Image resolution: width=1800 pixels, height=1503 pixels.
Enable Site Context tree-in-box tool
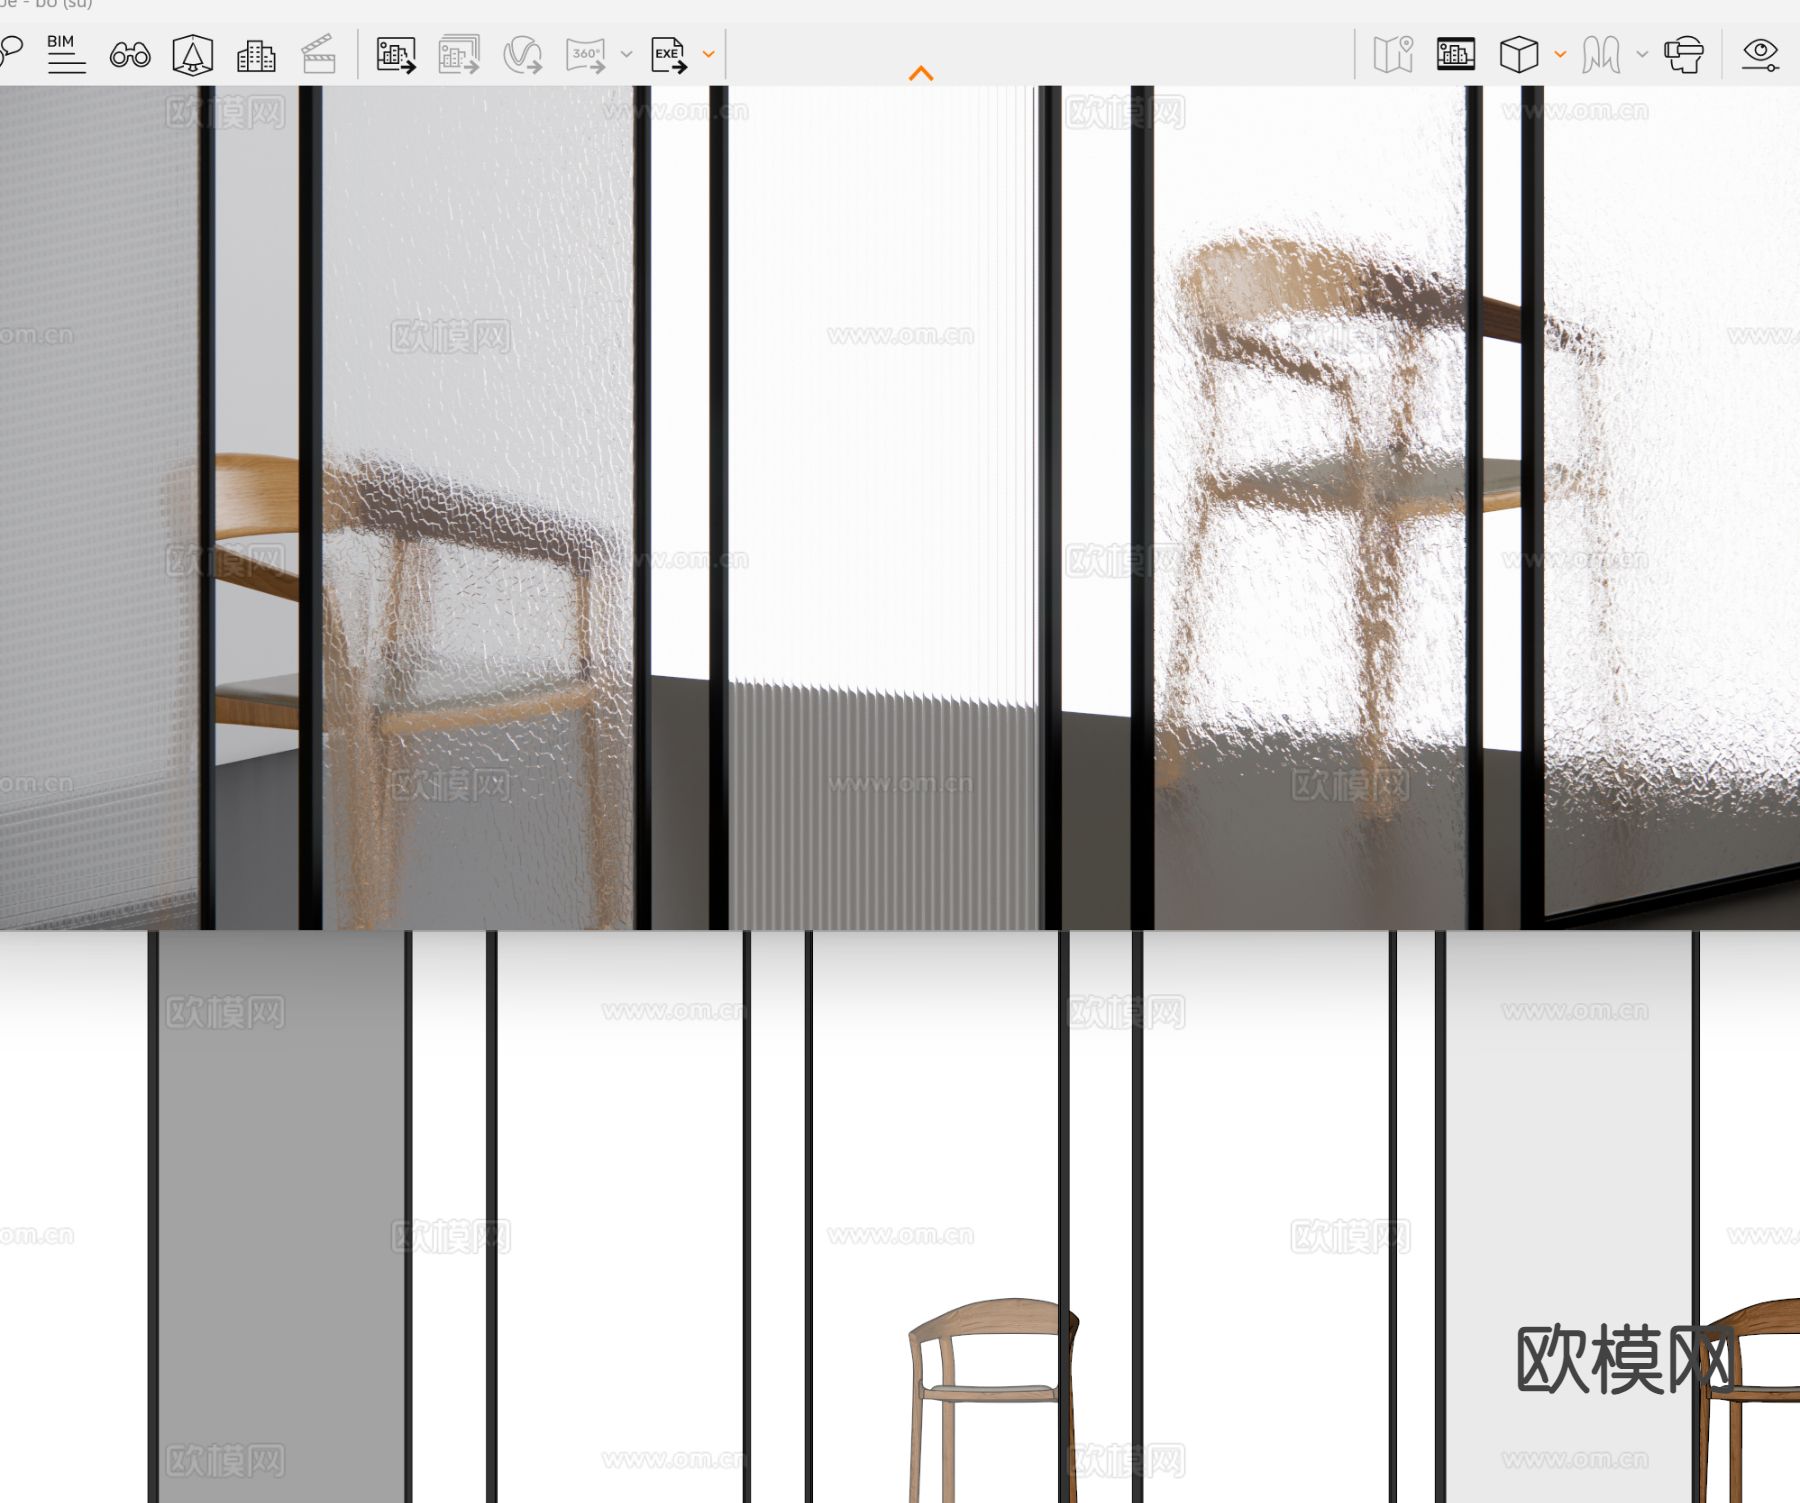tap(192, 55)
